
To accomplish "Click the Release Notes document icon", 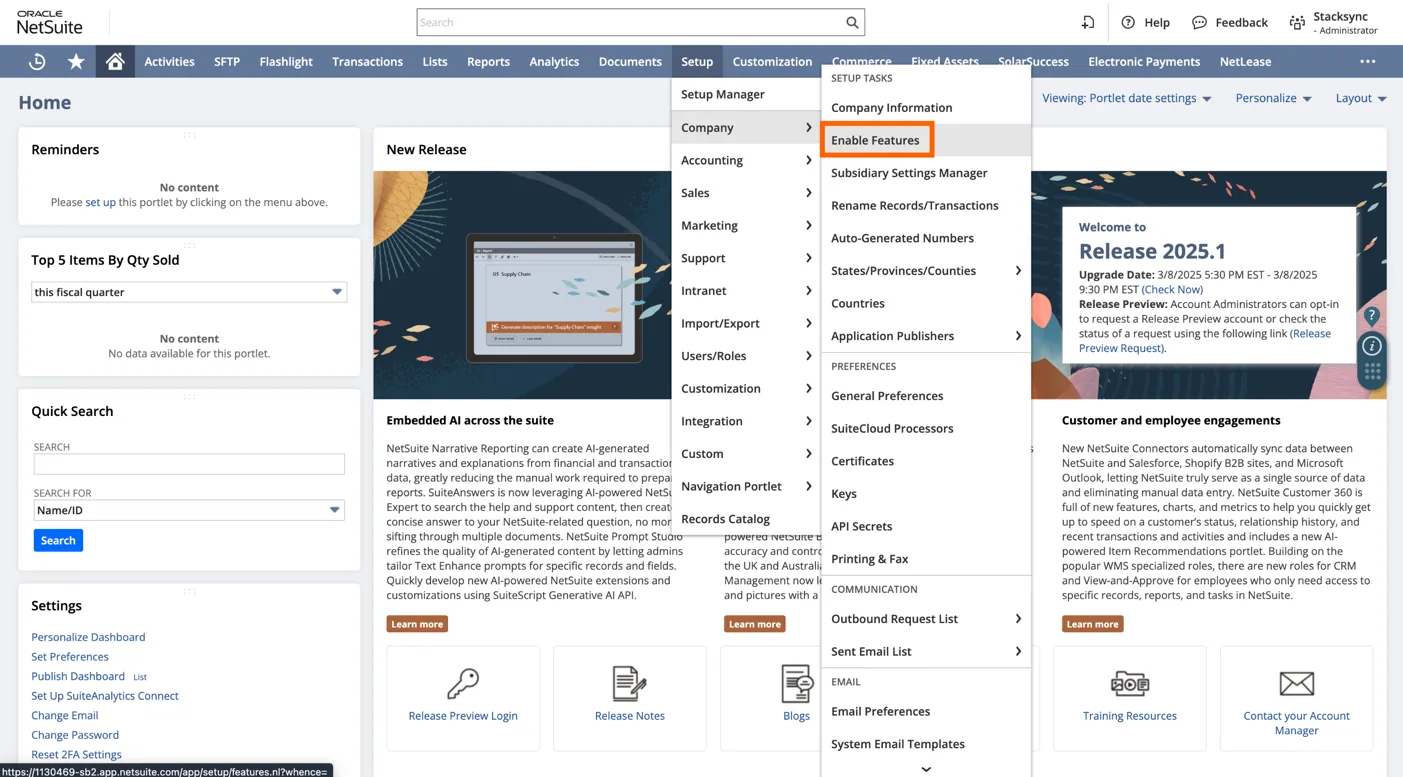I will tap(629, 683).
